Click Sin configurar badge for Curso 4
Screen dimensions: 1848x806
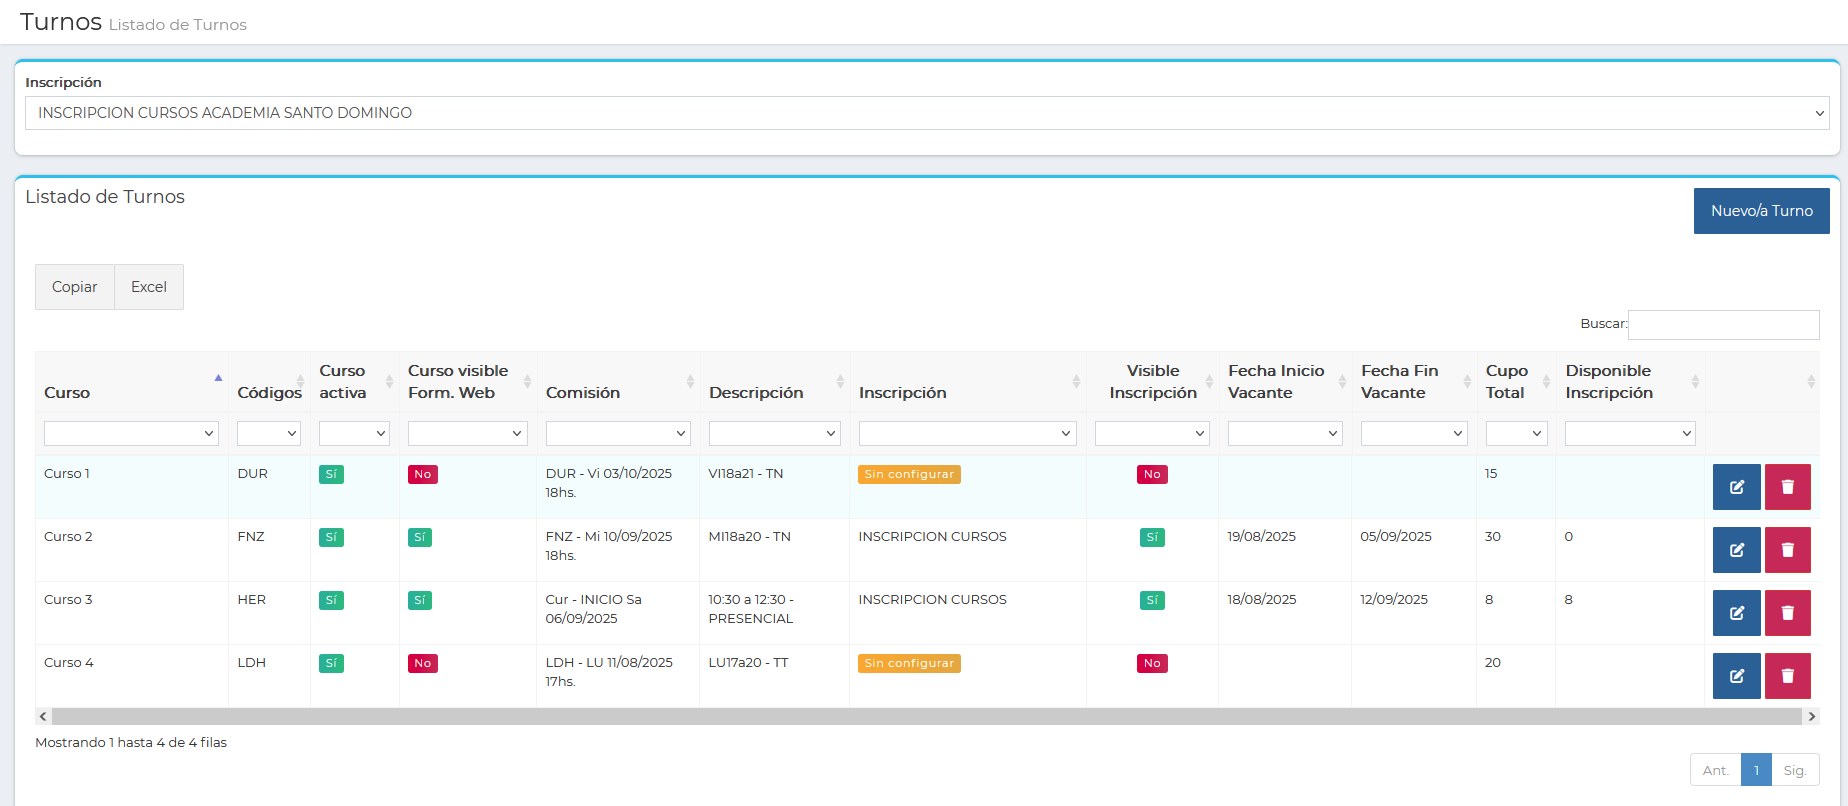coord(909,663)
